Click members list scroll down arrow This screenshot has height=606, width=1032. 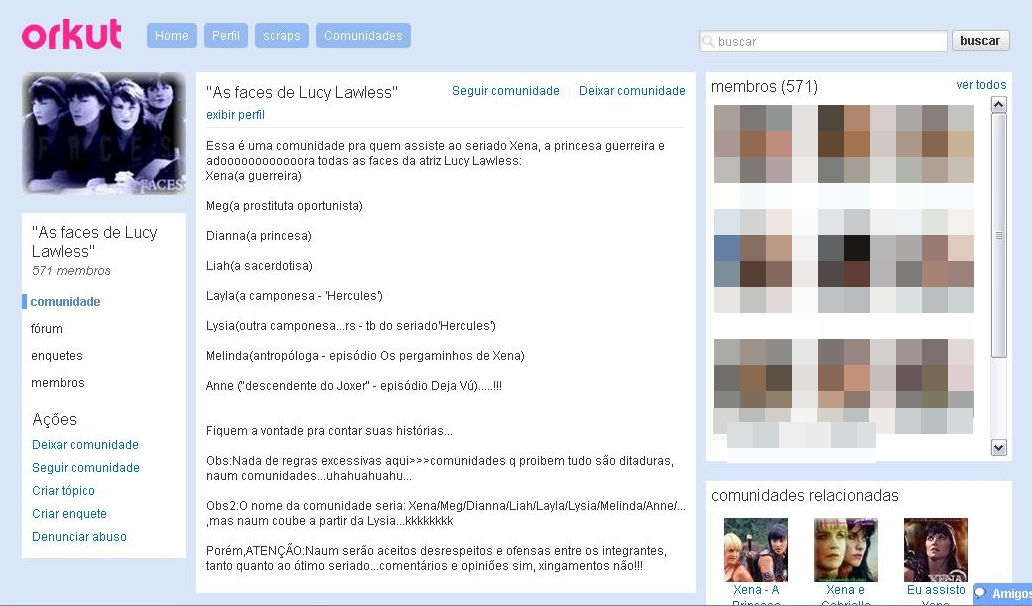point(998,447)
